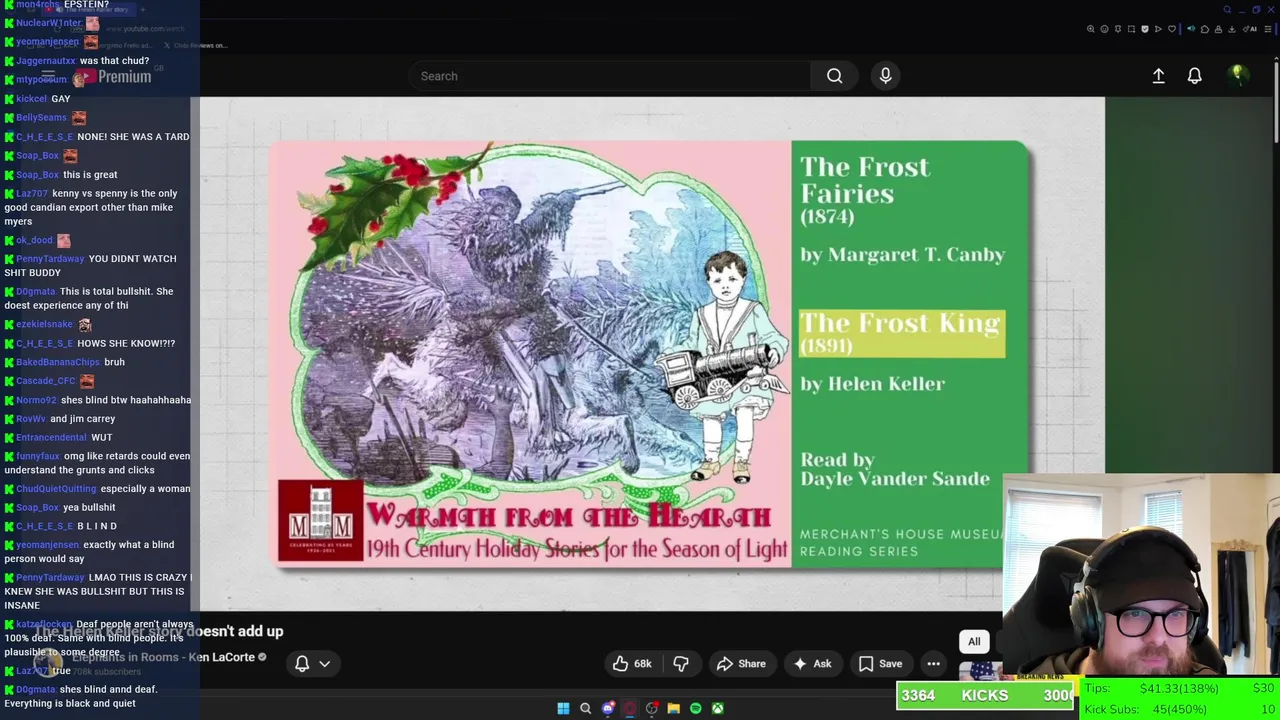This screenshot has height=720, width=1280.
Task: Click chat username Normo92
Action: (x=36, y=400)
